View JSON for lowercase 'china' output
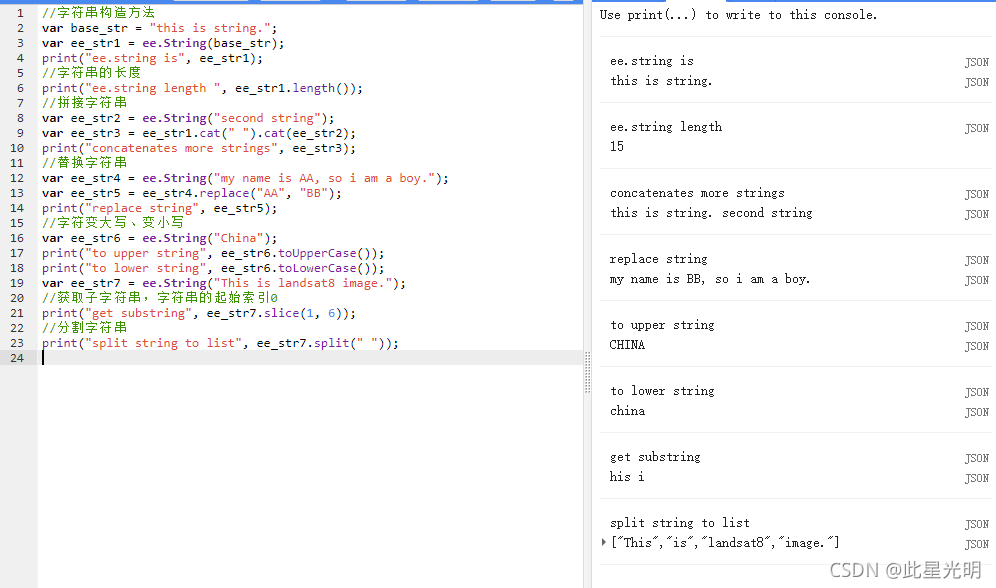The height and width of the screenshot is (588, 996). point(976,413)
